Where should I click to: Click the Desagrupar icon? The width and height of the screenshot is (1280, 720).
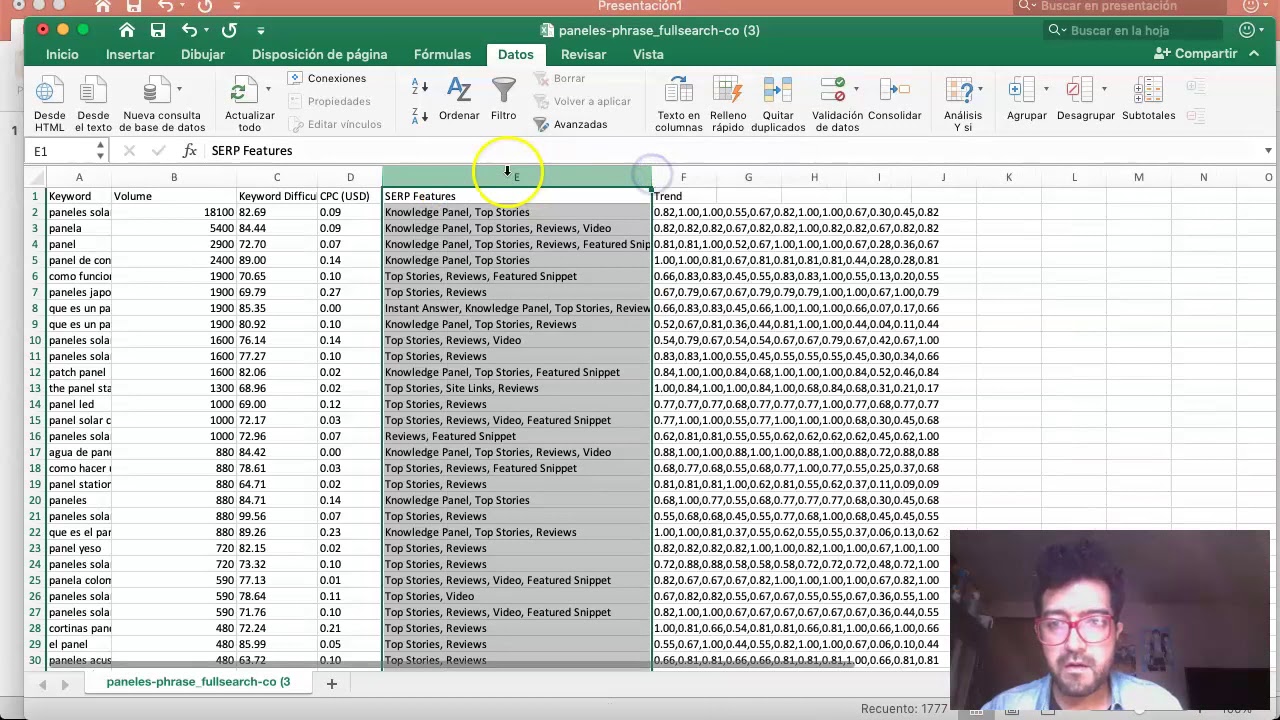[1079, 92]
